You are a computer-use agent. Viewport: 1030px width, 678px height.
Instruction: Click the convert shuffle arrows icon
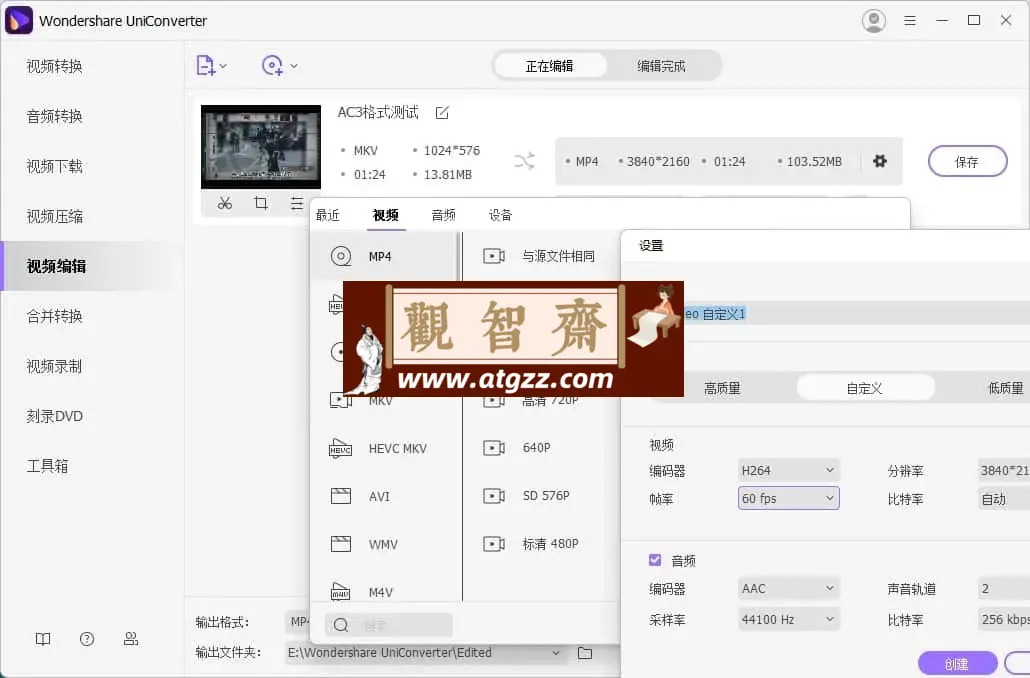point(524,161)
